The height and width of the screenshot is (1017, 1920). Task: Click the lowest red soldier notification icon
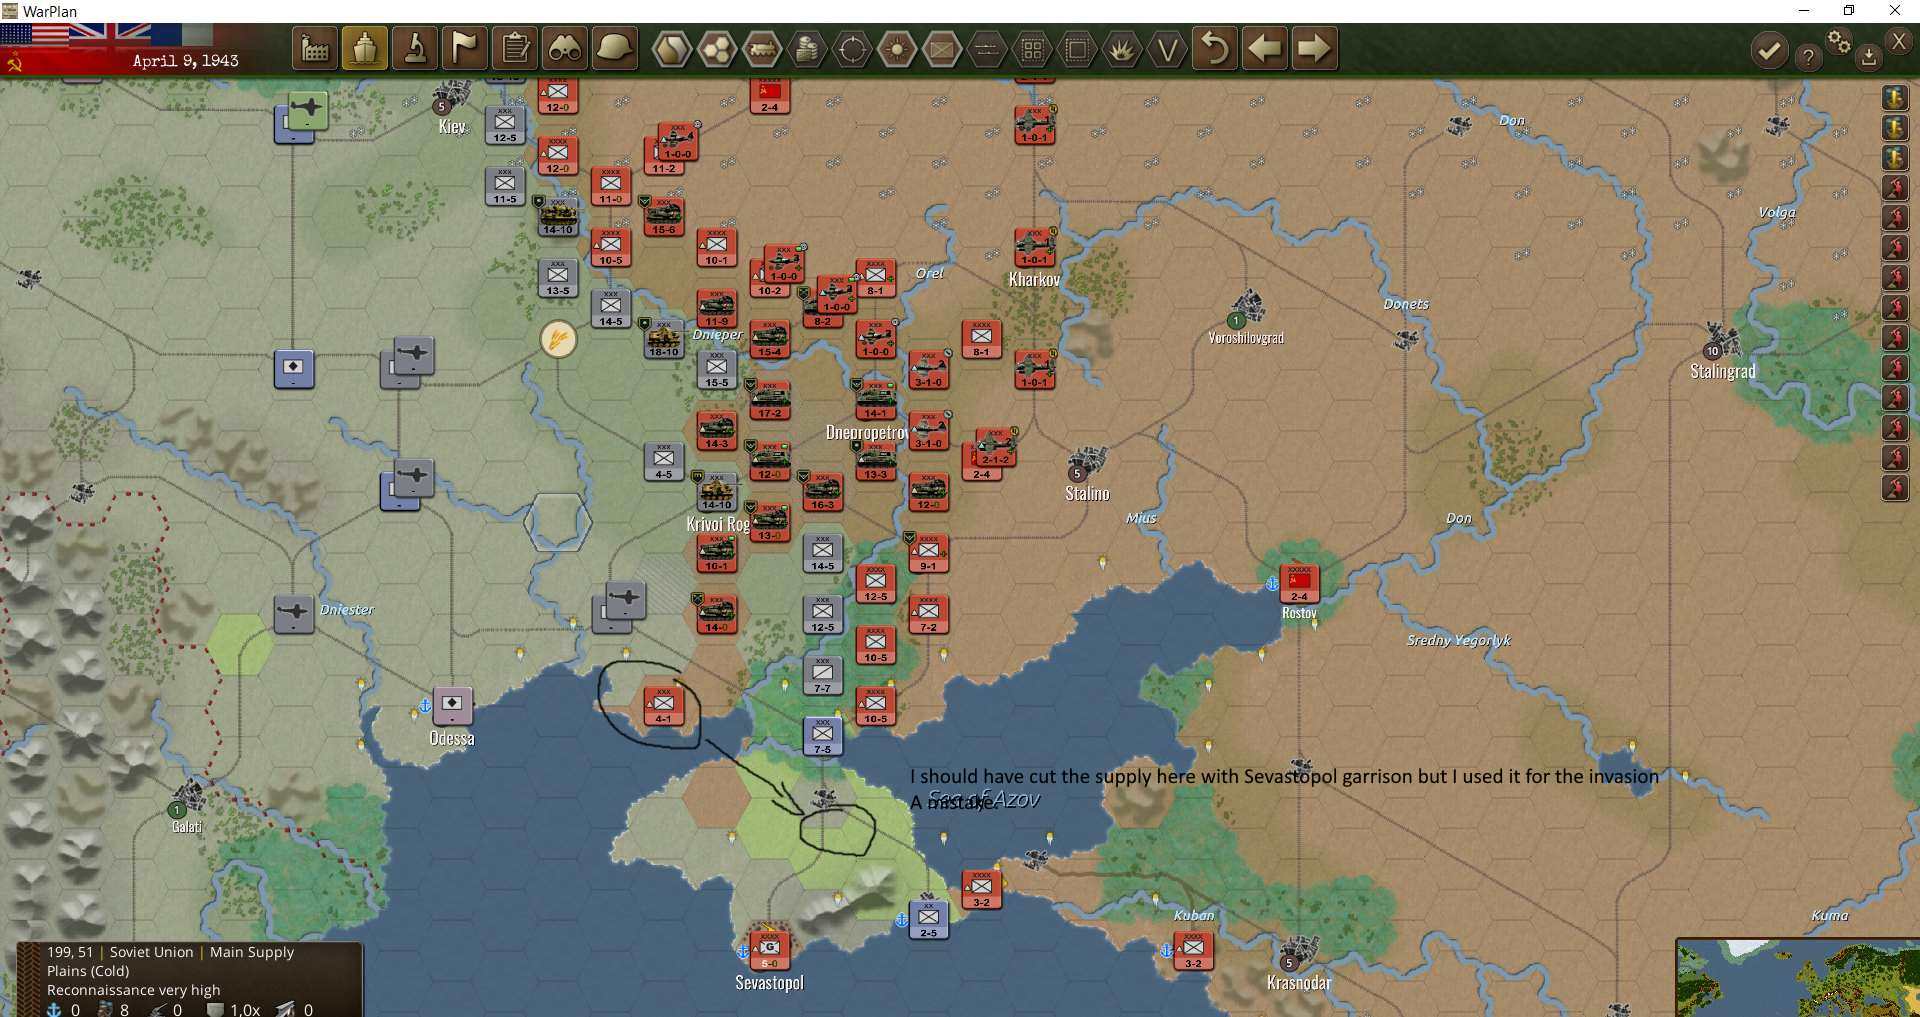1895,487
